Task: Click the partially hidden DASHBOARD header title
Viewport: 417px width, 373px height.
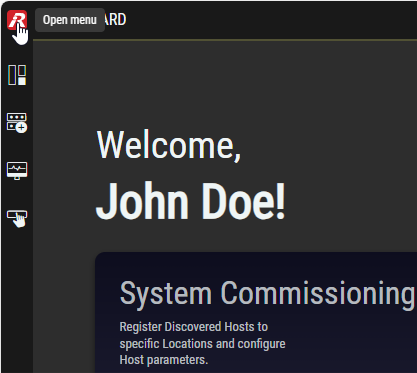Action: click(x=115, y=20)
